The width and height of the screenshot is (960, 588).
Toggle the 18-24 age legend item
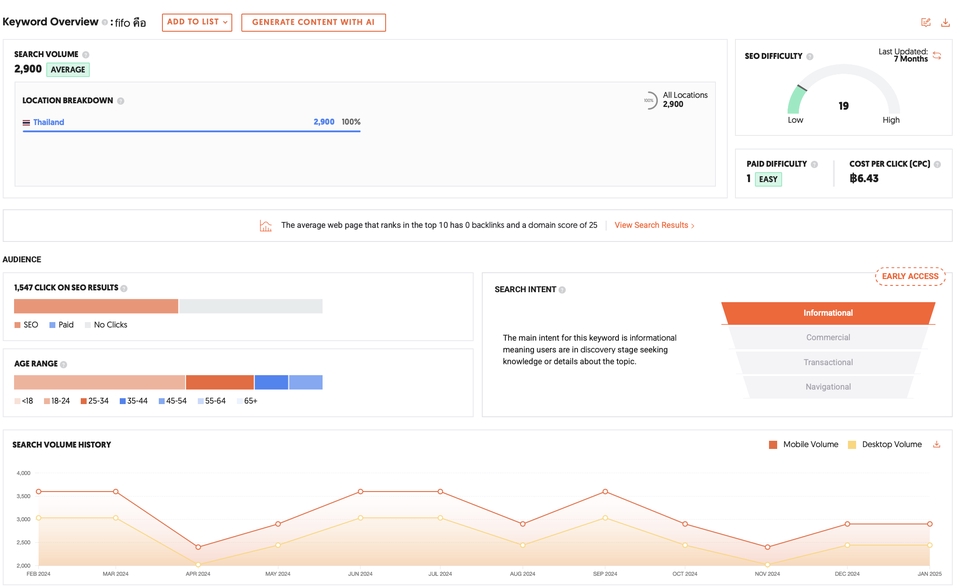click(x=57, y=401)
